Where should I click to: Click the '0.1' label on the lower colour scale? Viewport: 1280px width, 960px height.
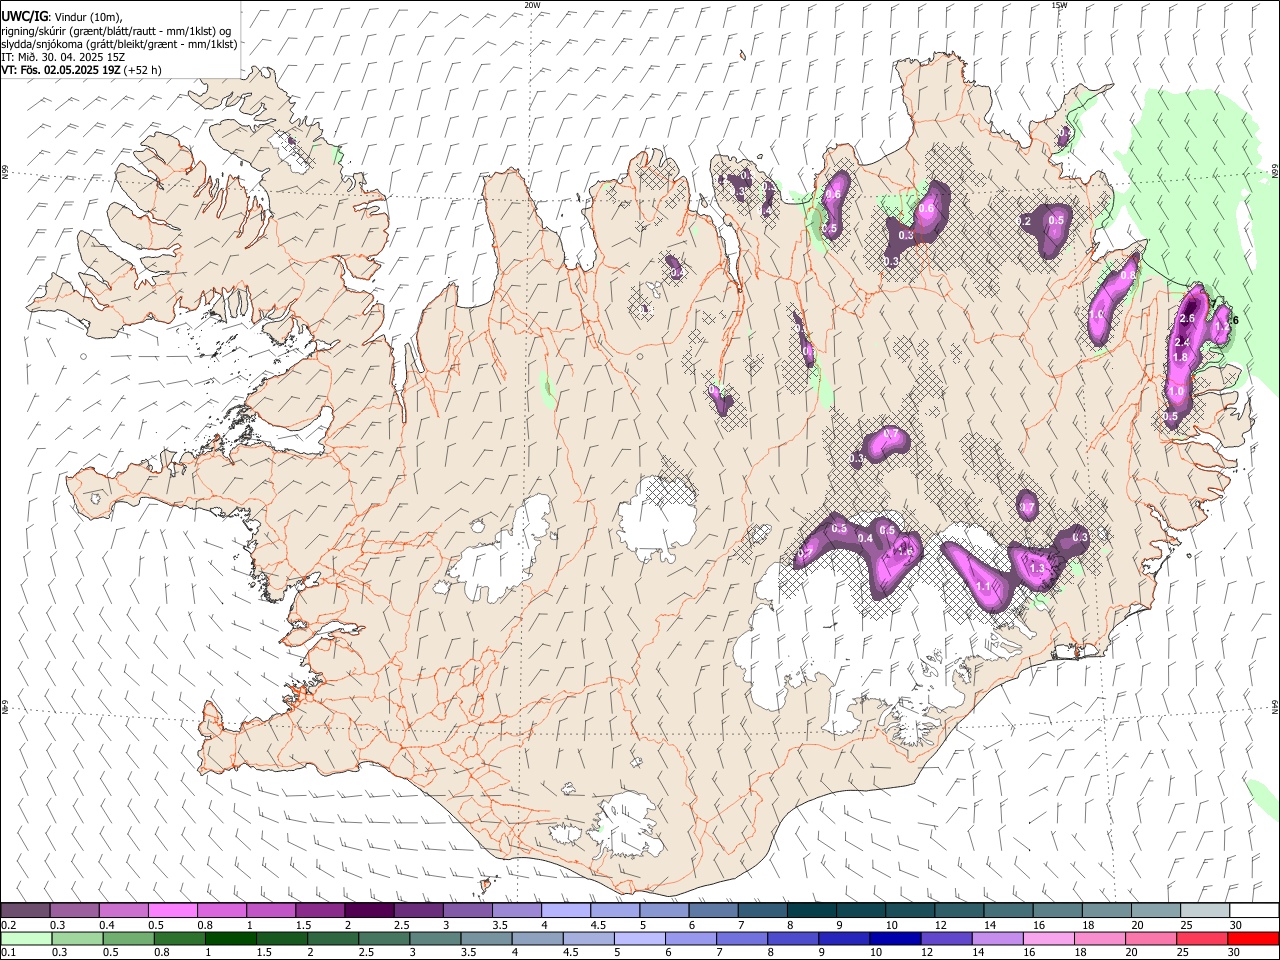click(x=8, y=951)
